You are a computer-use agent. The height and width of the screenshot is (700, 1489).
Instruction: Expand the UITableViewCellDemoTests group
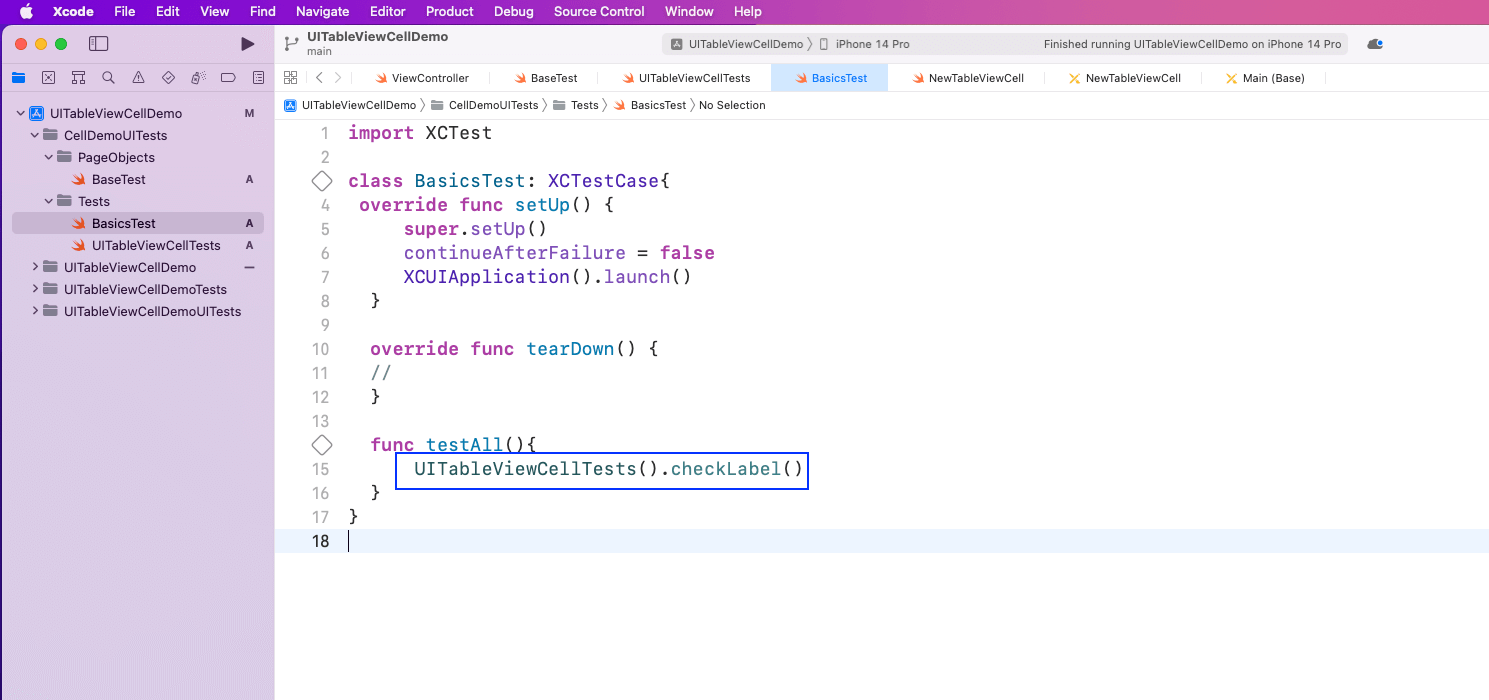coord(35,289)
